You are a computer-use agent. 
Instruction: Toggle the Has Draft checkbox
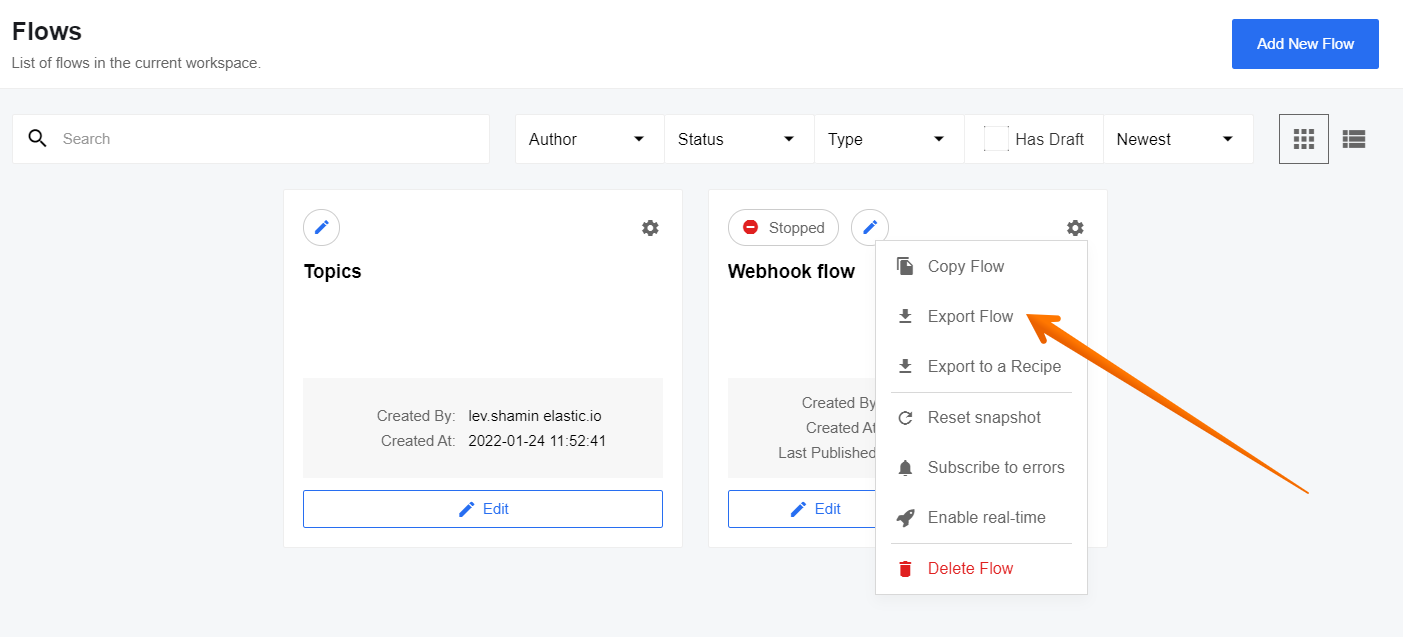coord(996,139)
